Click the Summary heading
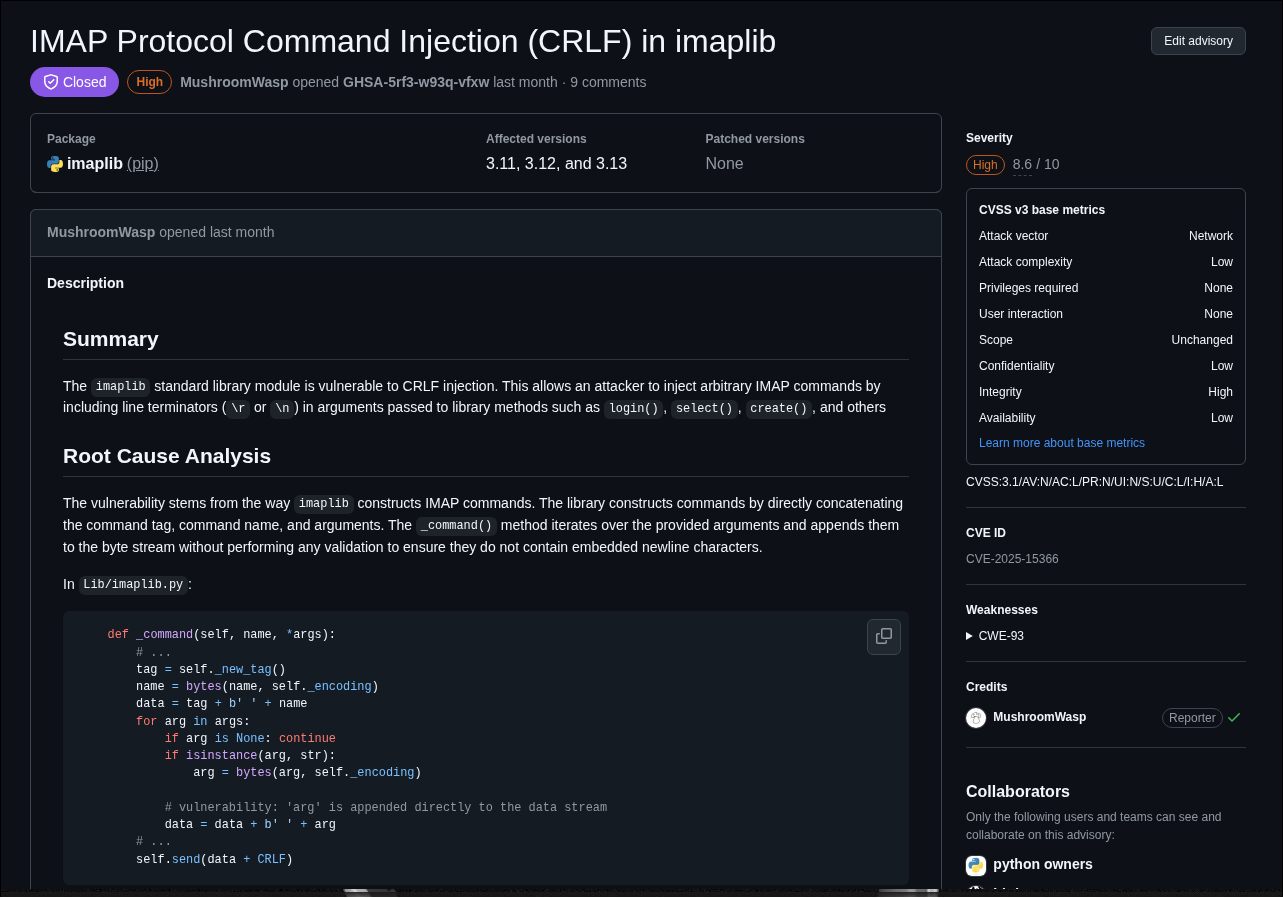 (x=111, y=339)
